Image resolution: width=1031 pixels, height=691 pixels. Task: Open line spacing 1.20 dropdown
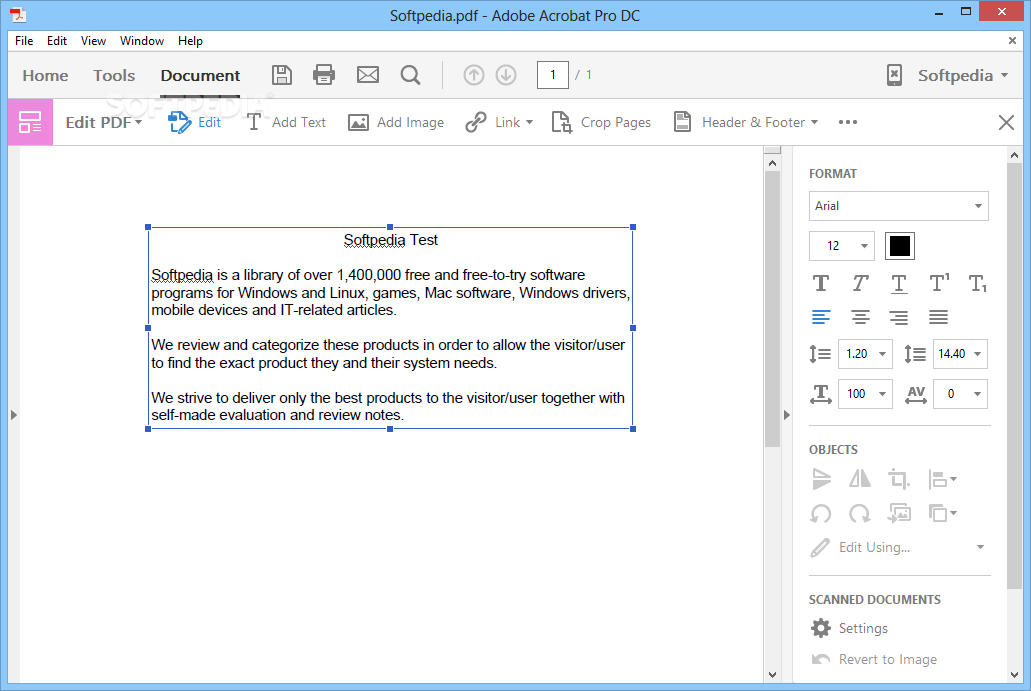point(865,354)
